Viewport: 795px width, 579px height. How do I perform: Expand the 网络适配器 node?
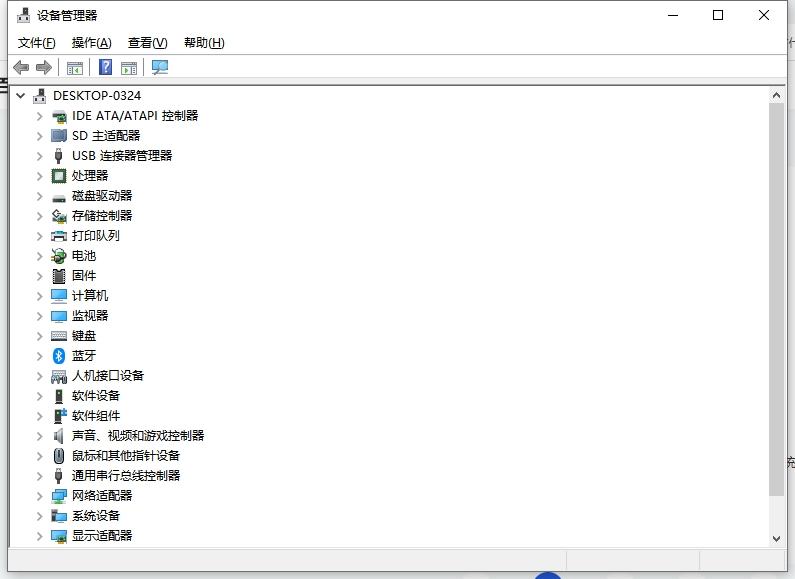point(40,496)
